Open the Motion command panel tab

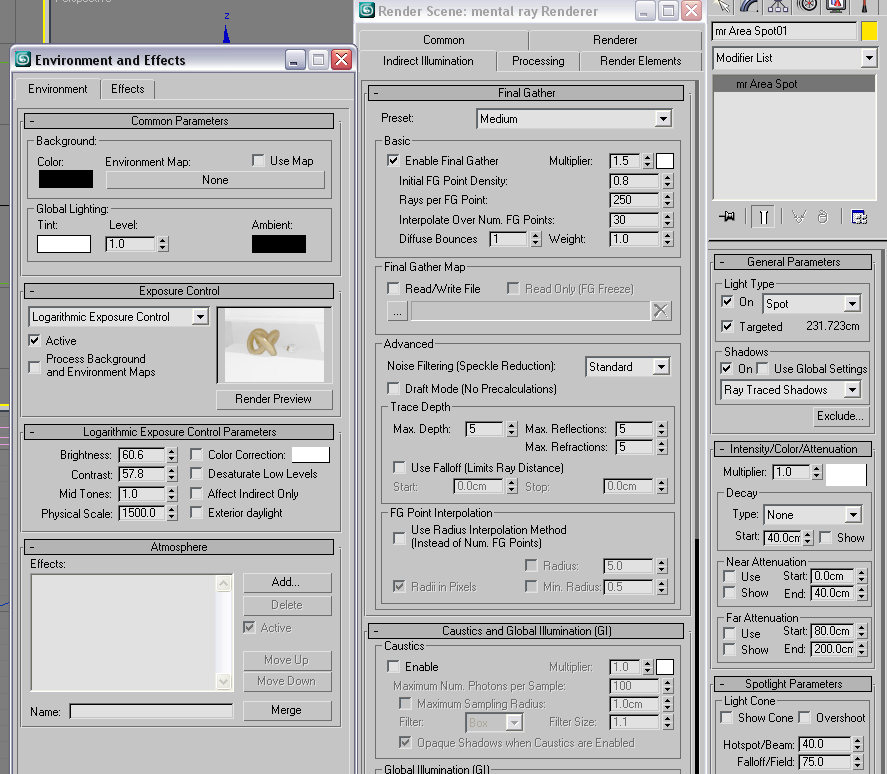tap(807, 6)
